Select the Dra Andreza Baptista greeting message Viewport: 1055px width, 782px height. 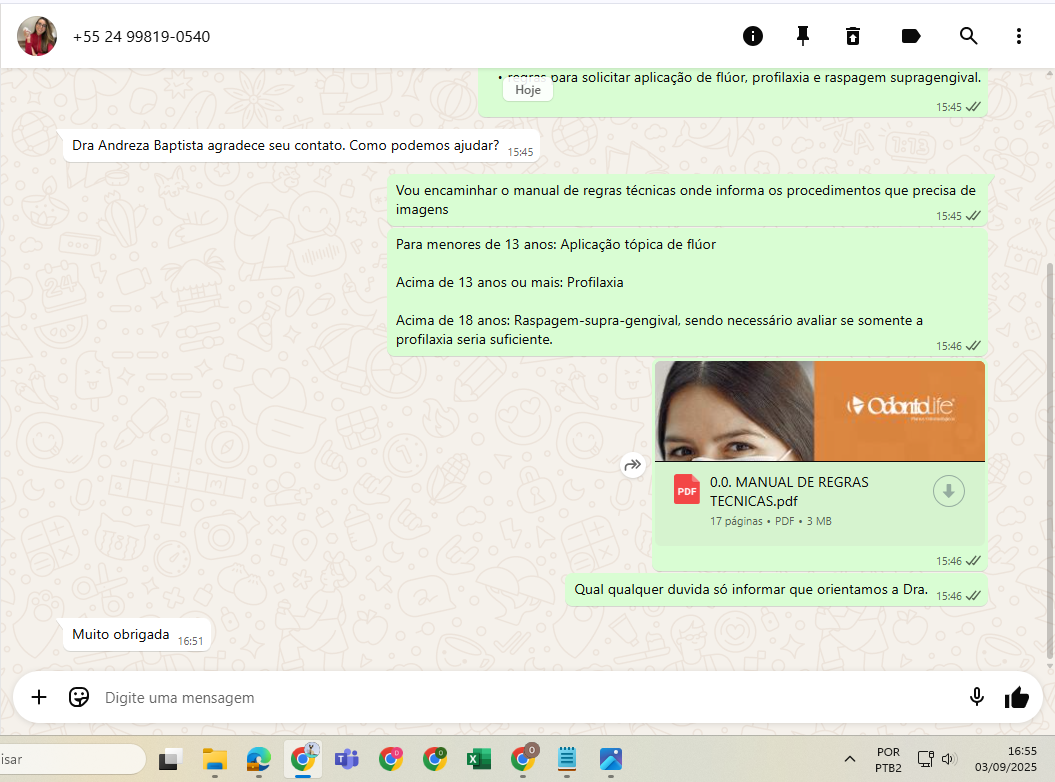point(301,146)
